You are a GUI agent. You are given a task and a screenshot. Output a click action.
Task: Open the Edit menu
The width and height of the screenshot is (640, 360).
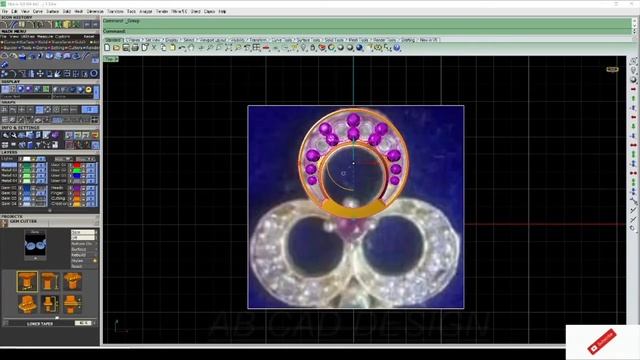14,11
